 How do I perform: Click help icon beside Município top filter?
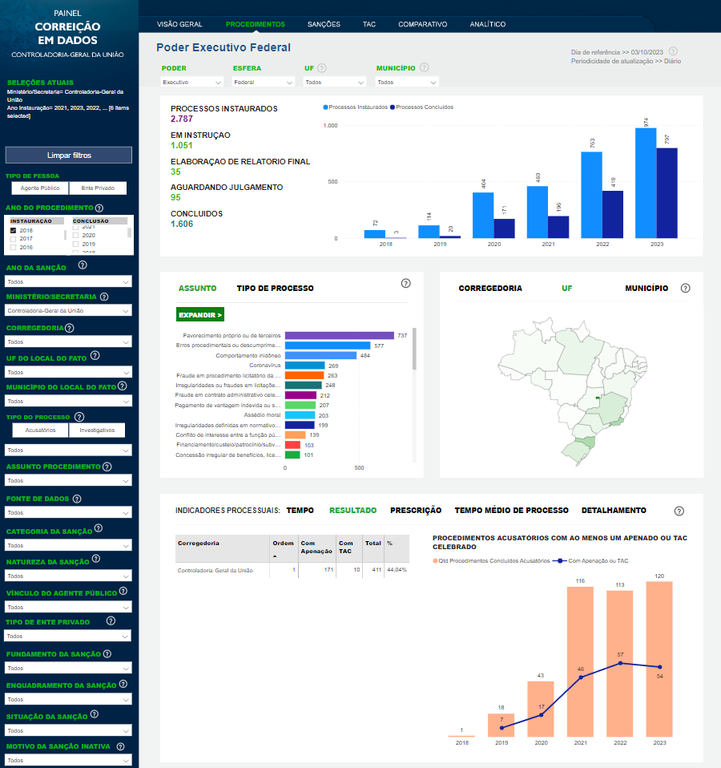[x=424, y=68]
